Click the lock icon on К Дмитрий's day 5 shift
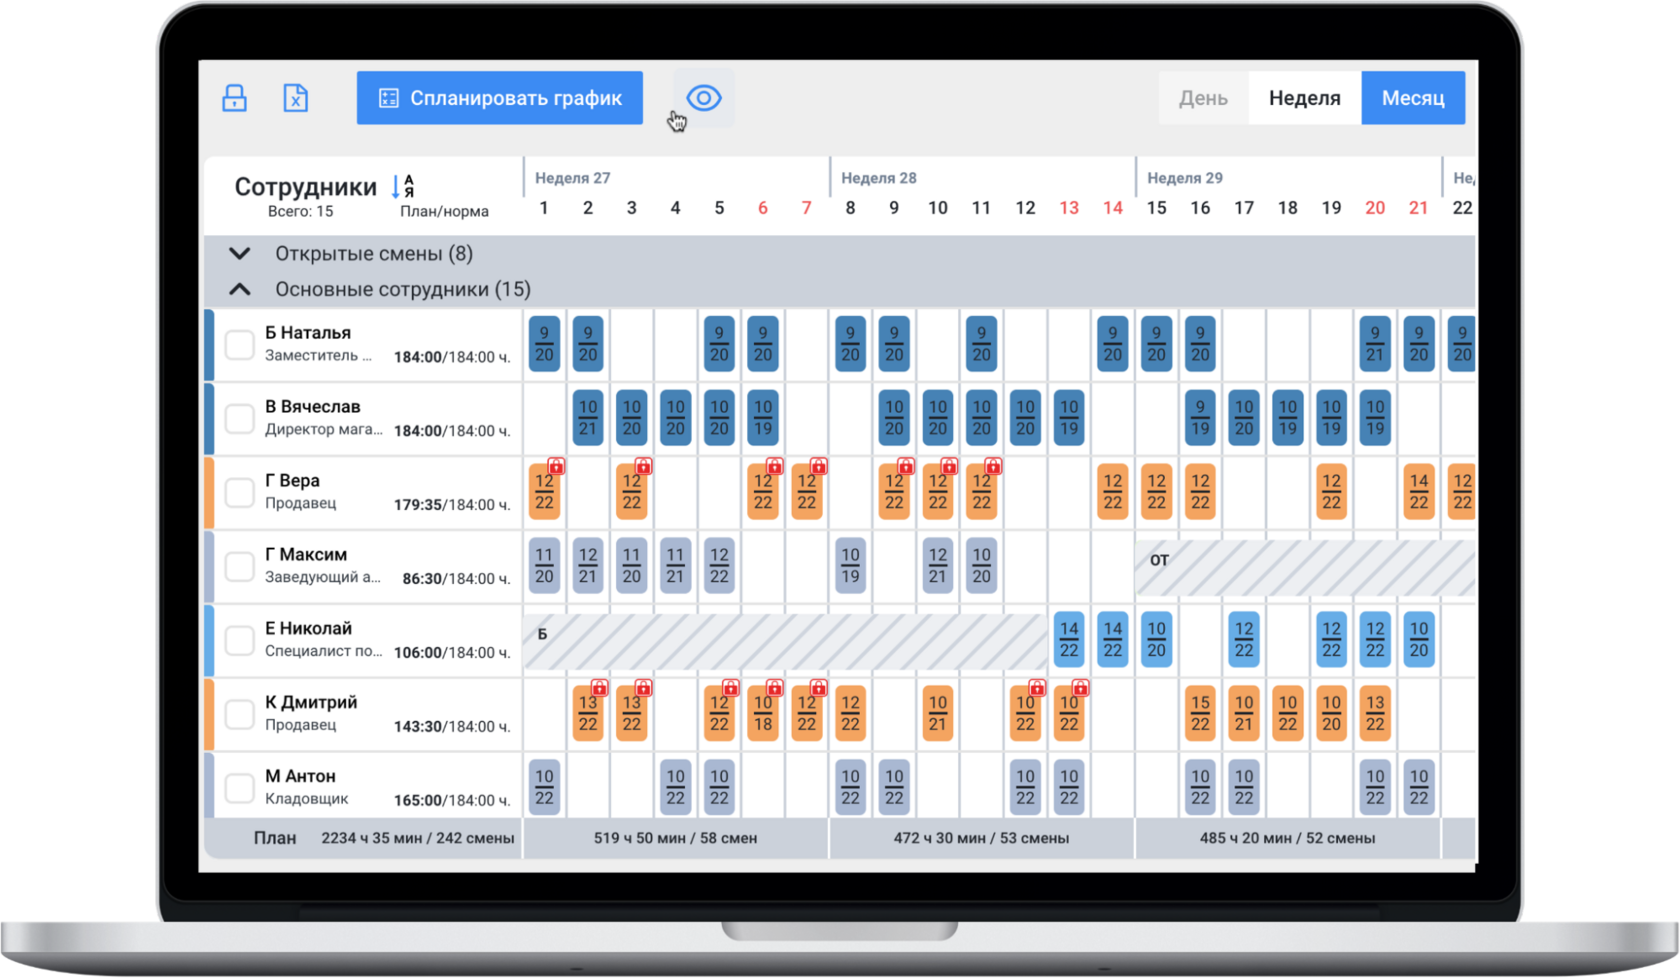 [731, 688]
